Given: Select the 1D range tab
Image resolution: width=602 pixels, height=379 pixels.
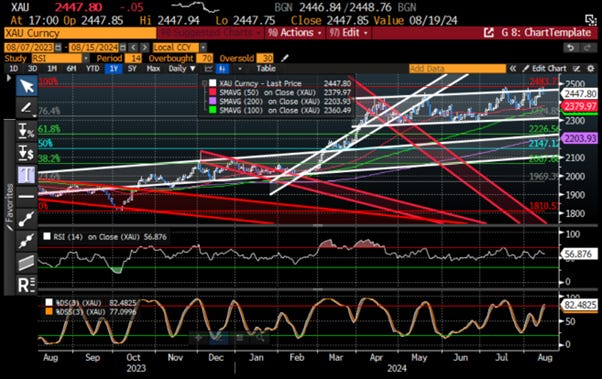Looking at the screenshot, I should tap(13, 69).
